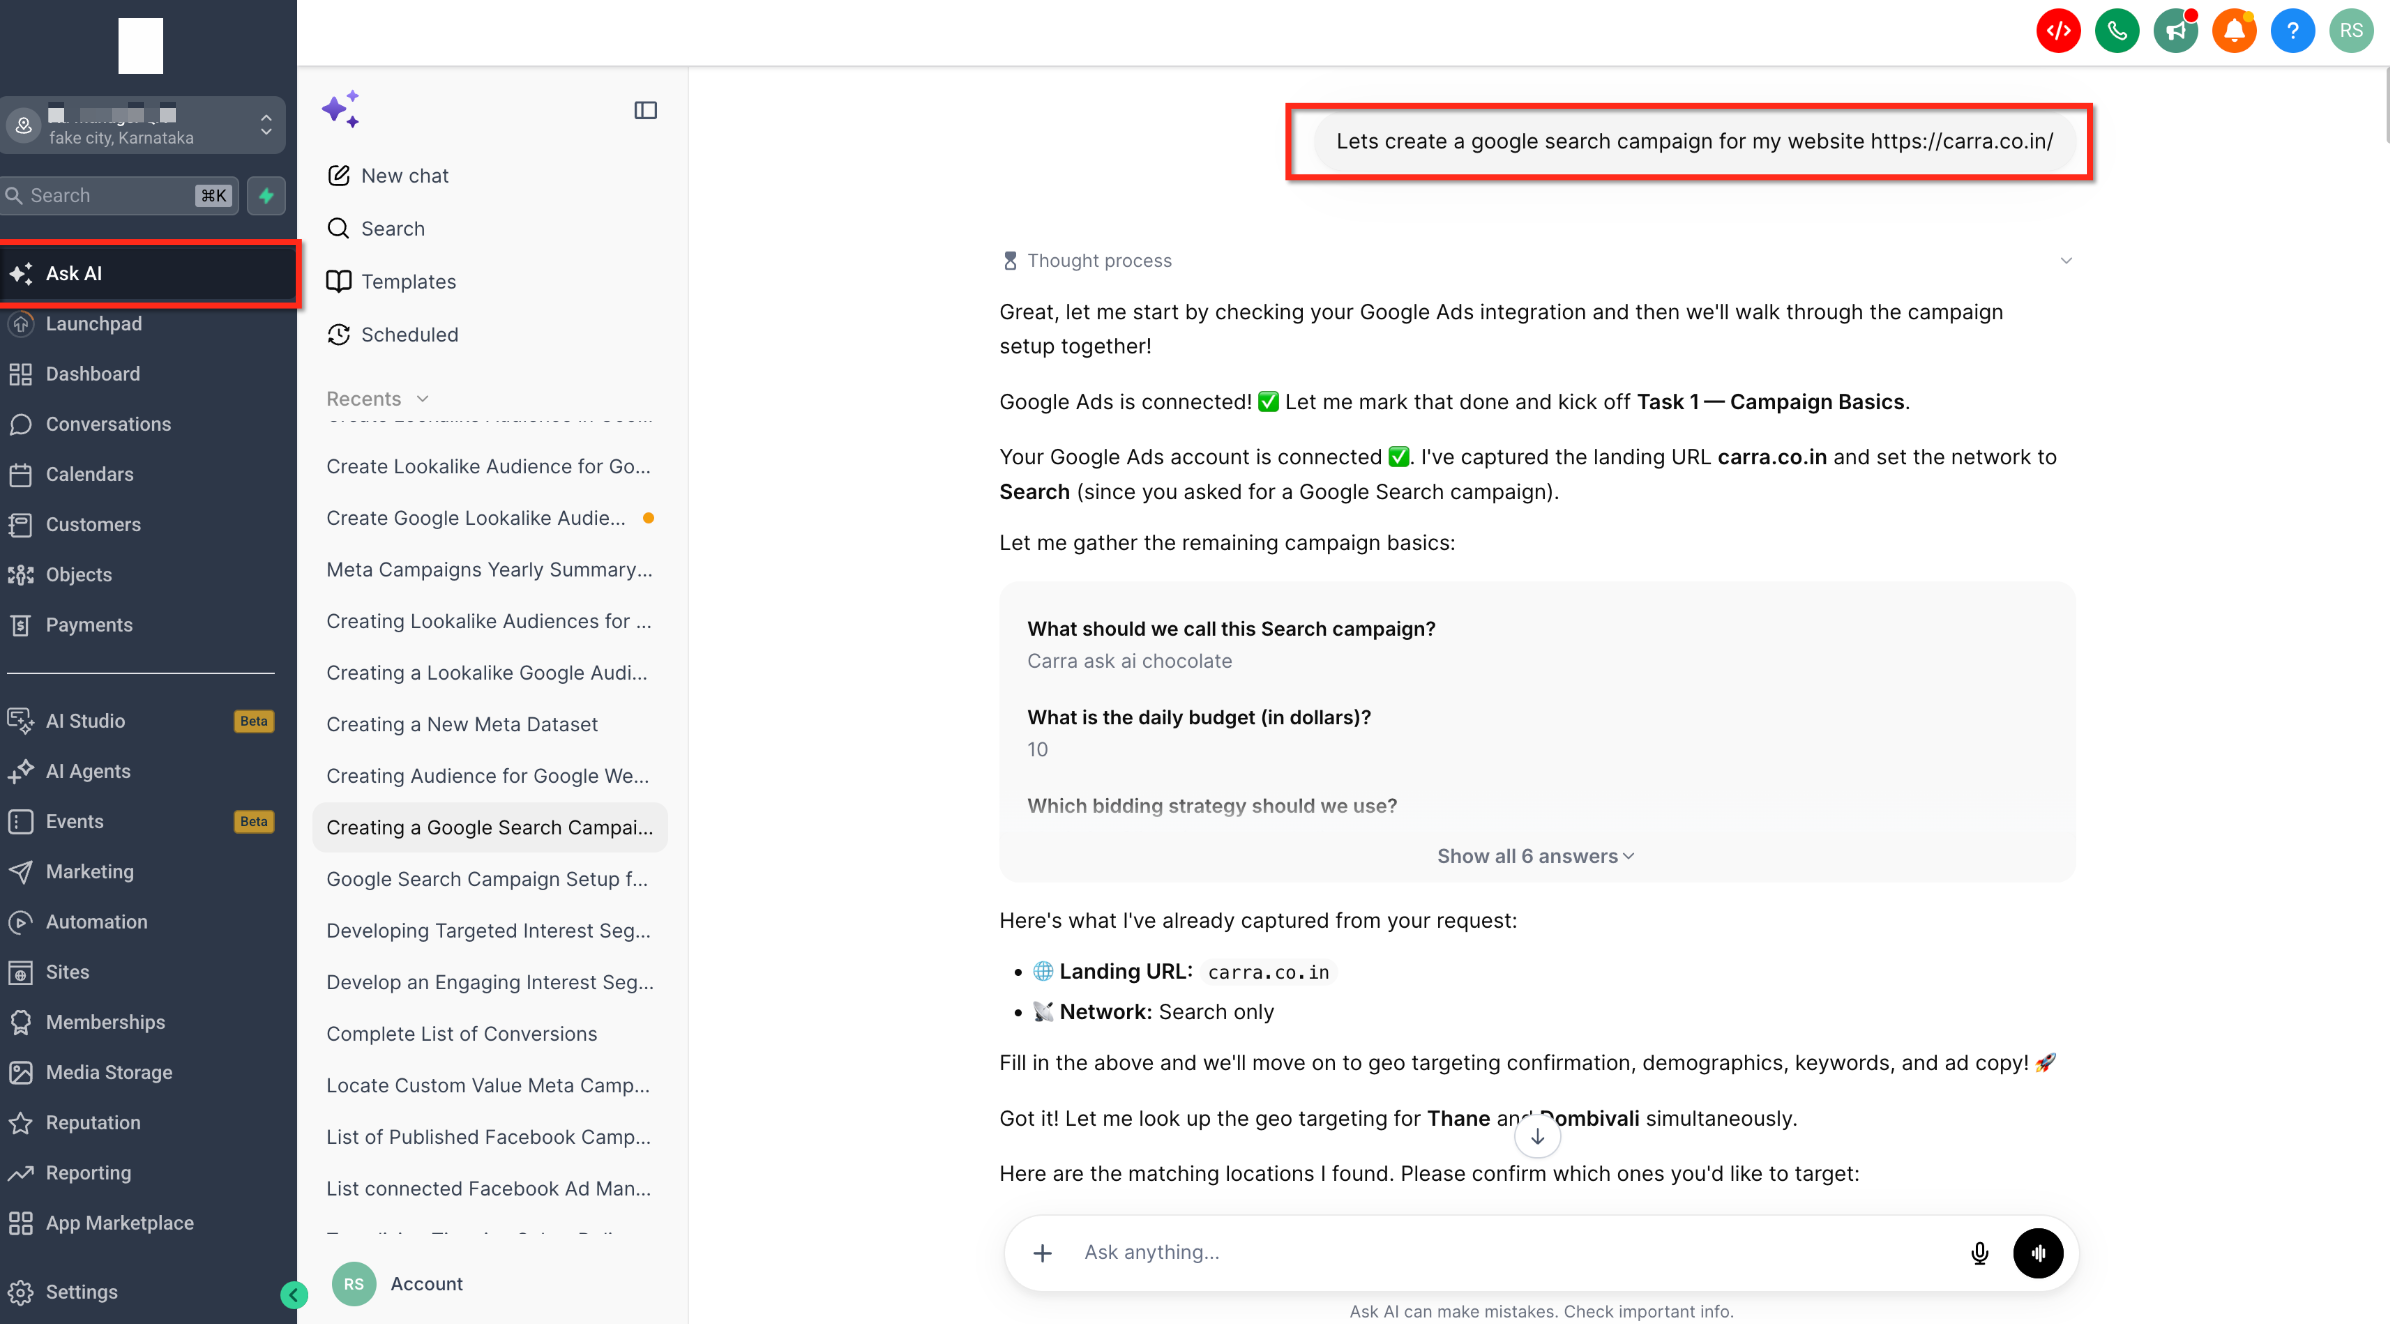2390x1324 pixels.
Task: Open the location switcher dropdown
Action: 143,125
